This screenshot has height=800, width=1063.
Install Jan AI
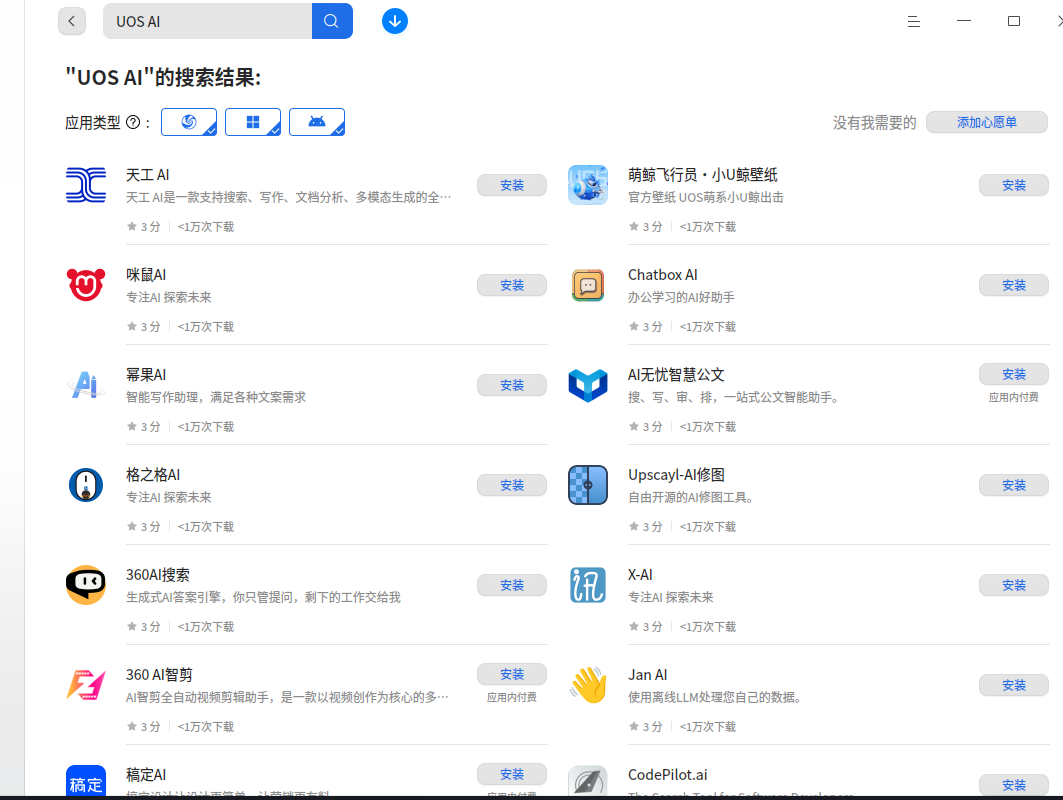coord(1014,685)
